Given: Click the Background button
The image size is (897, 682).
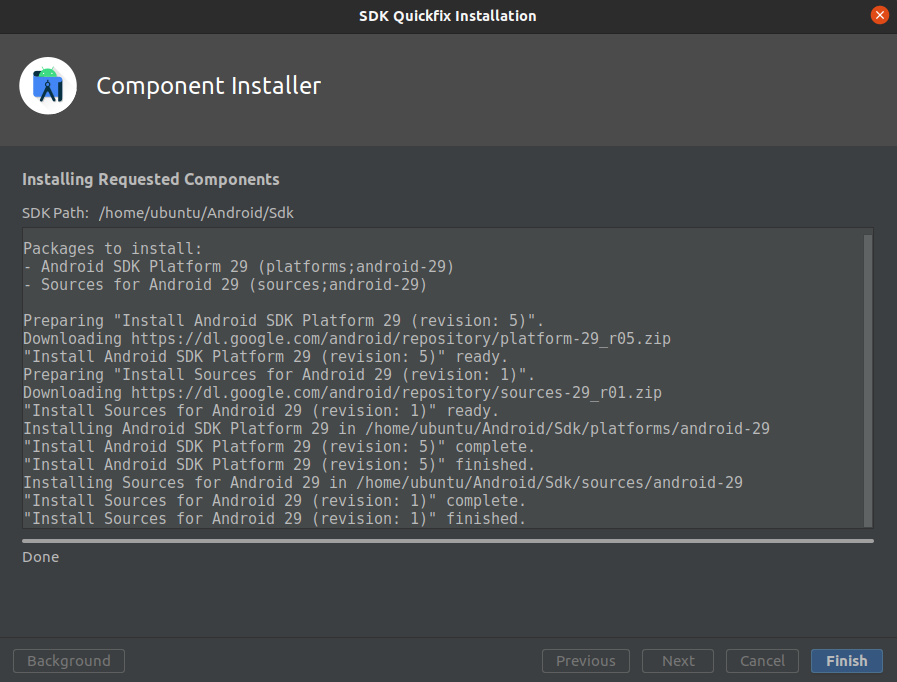Looking at the screenshot, I should [69, 661].
